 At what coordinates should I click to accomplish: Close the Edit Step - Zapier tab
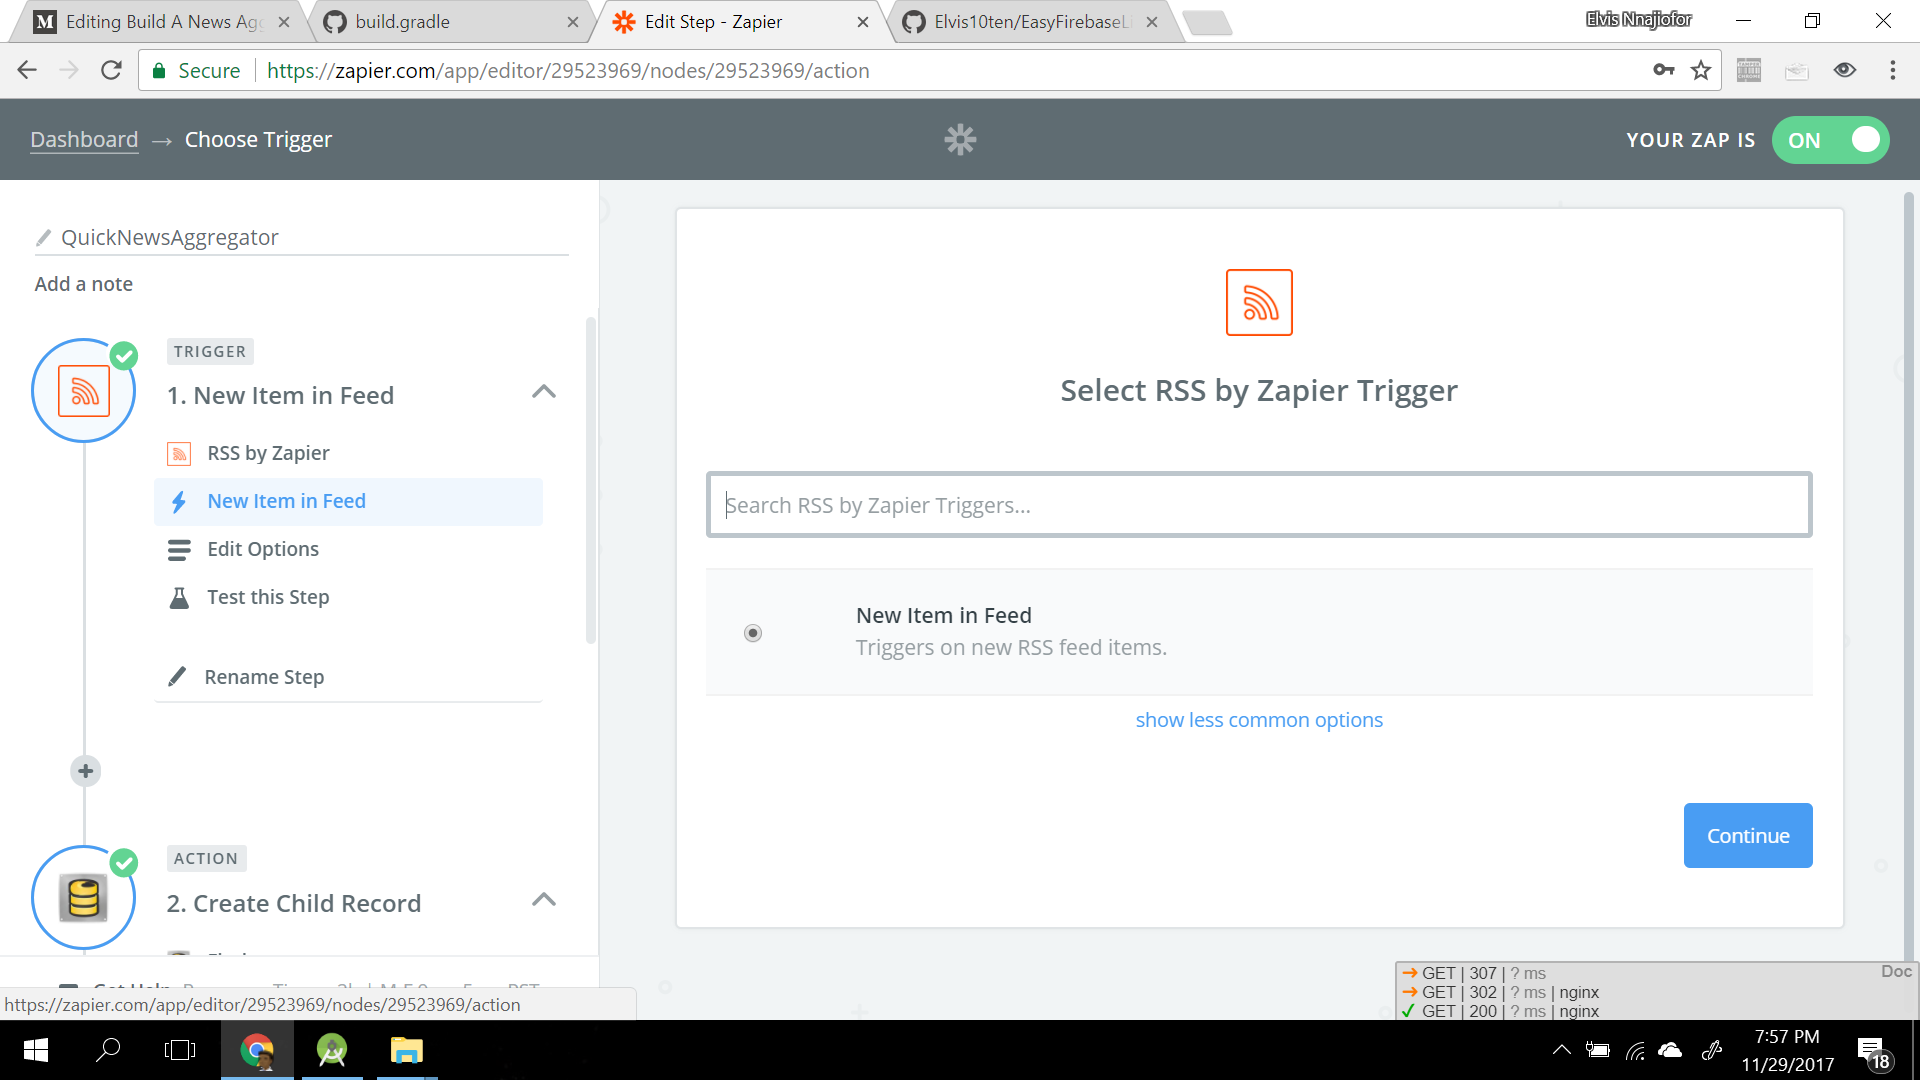(x=863, y=22)
